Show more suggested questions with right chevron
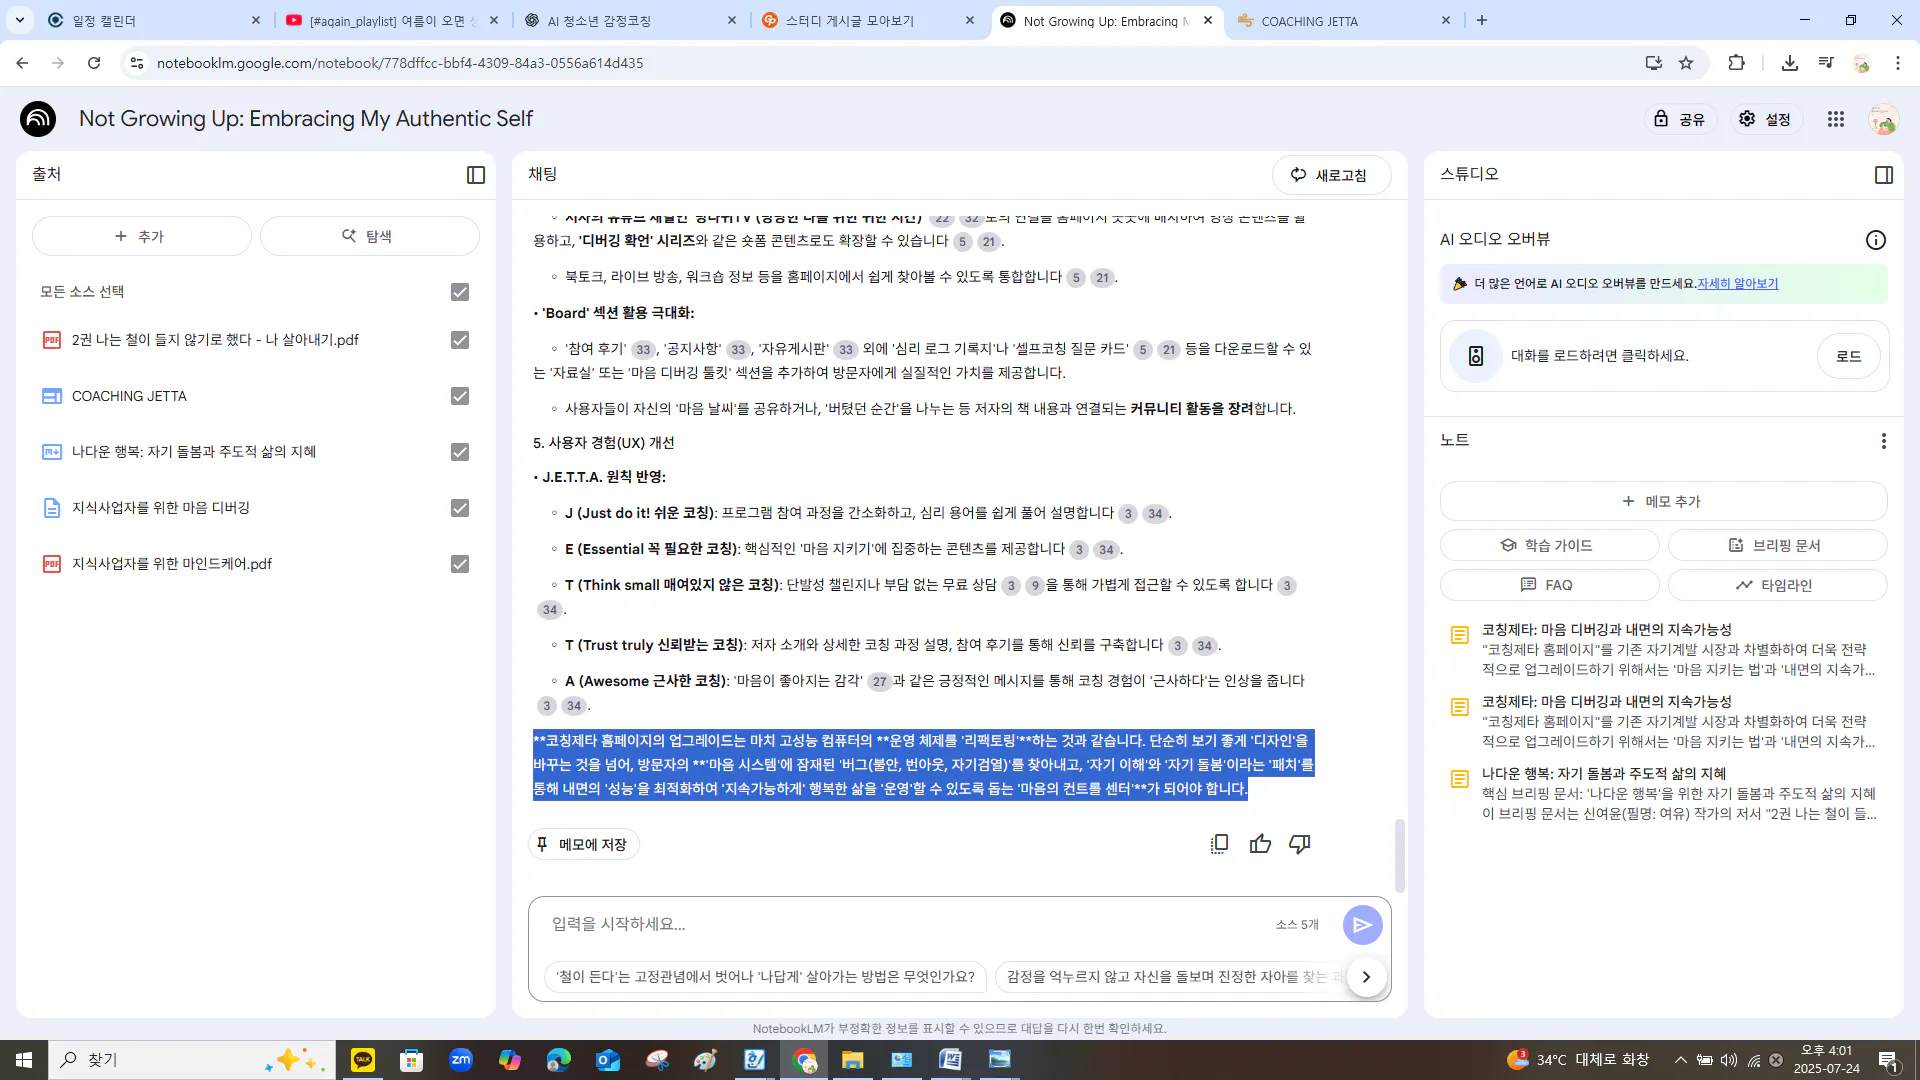 coord(1366,977)
